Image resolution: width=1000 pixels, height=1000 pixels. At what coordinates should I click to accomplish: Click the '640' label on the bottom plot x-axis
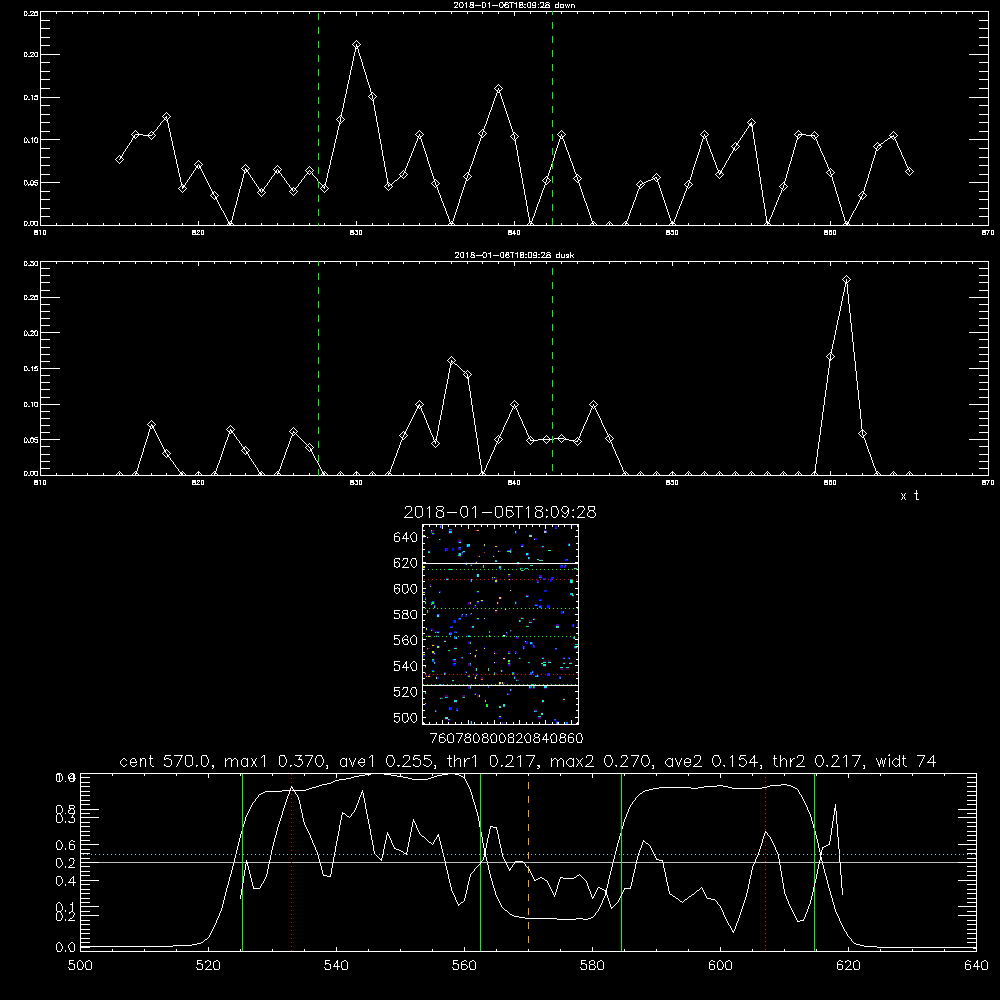(x=976, y=966)
